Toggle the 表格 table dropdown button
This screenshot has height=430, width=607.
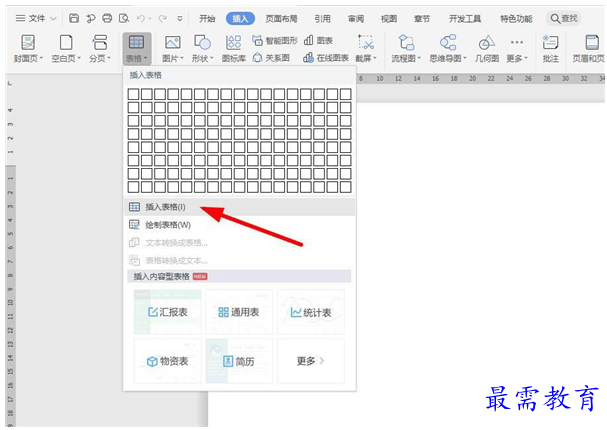pyautogui.click(x=137, y=48)
